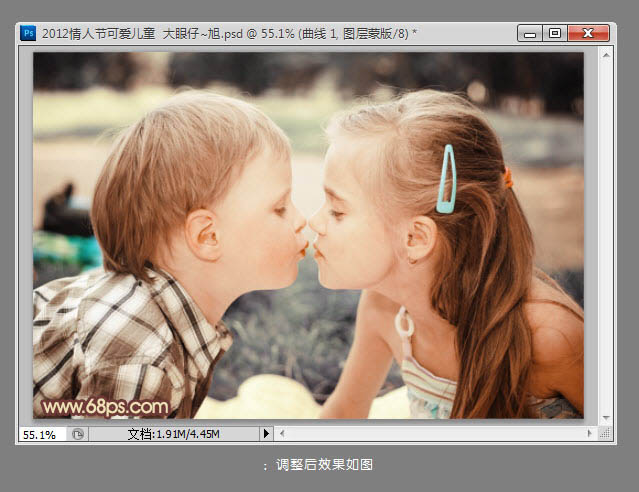Click the document size readout 1.91M/4.45M
Viewport: 639px width, 492px height.
[x=173, y=434]
